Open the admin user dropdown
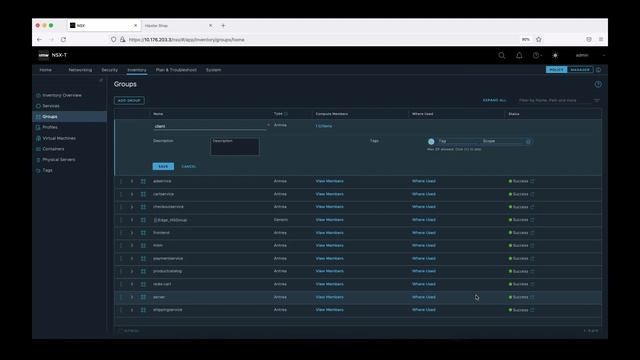The image size is (640, 360). click(589, 56)
